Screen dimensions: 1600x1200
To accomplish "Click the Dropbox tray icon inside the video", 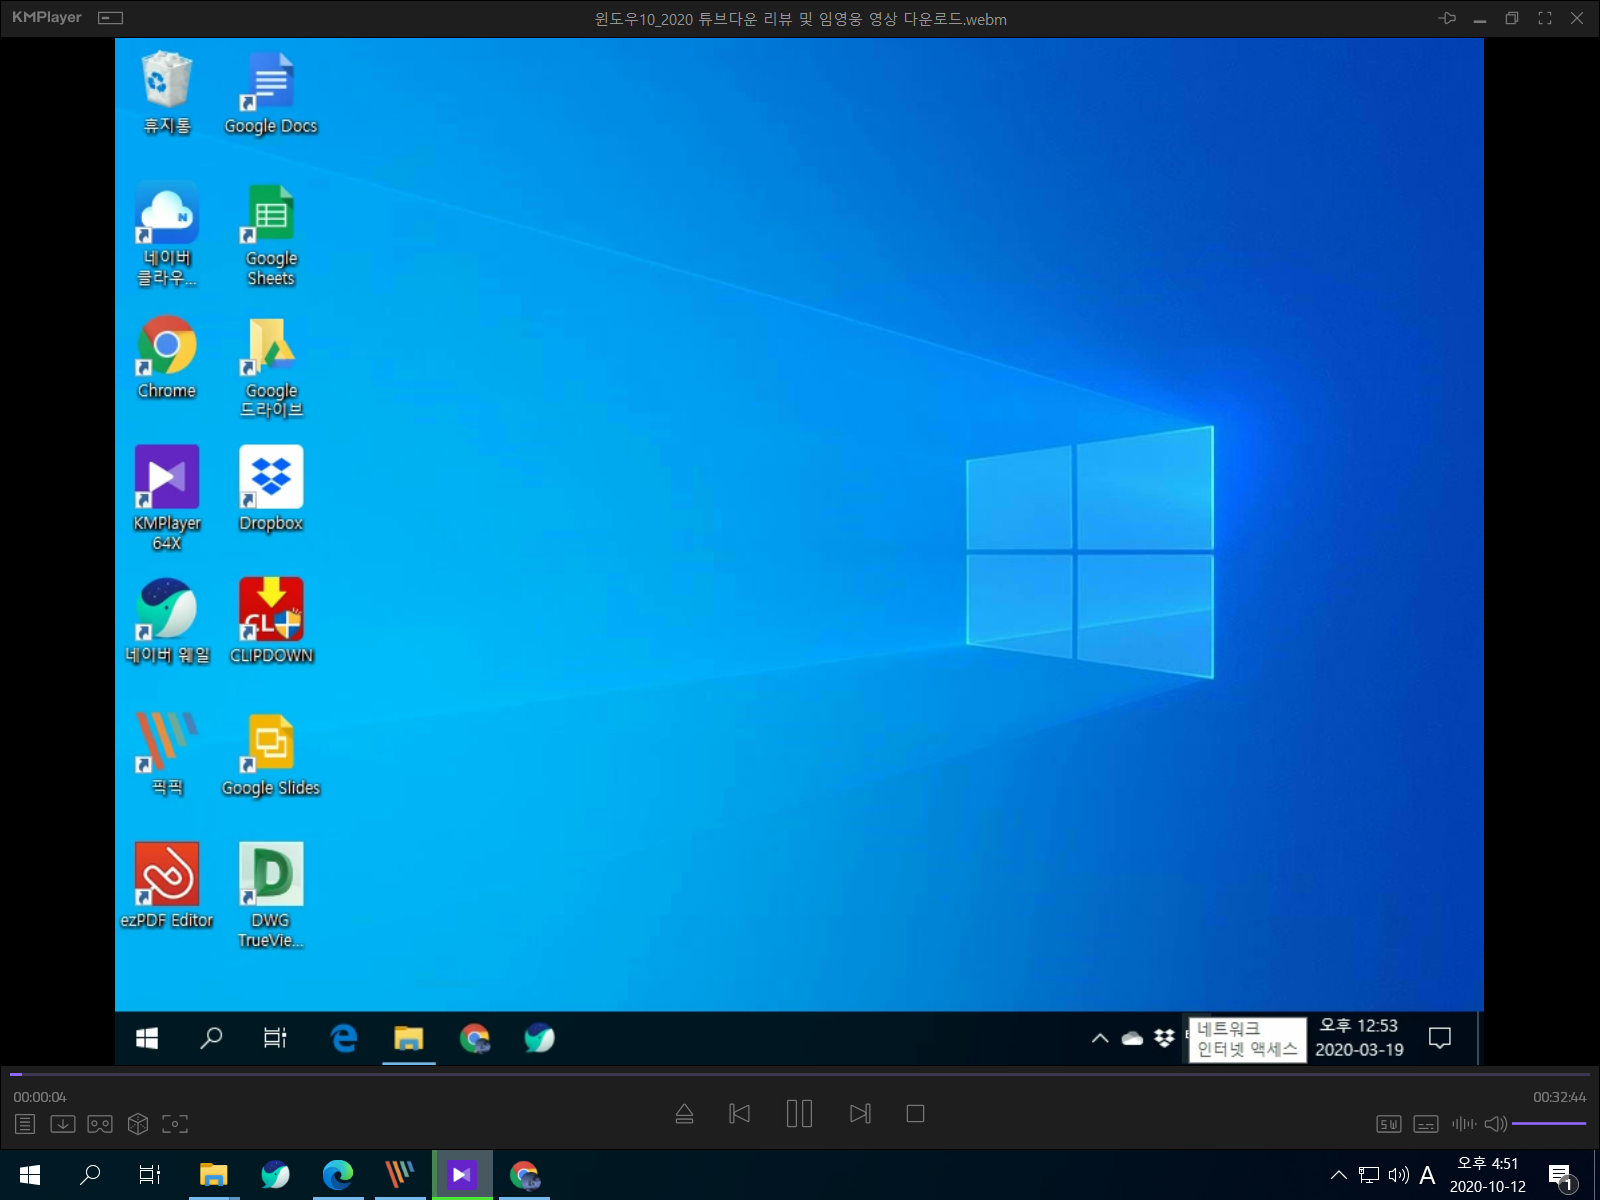I will [x=1164, y=1038].
